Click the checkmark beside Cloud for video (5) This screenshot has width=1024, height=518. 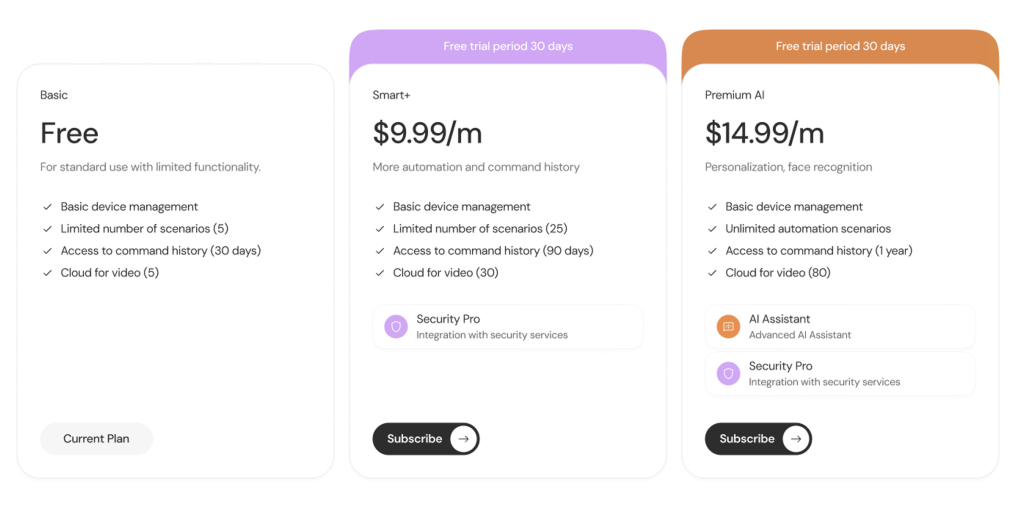pos(47,273)
